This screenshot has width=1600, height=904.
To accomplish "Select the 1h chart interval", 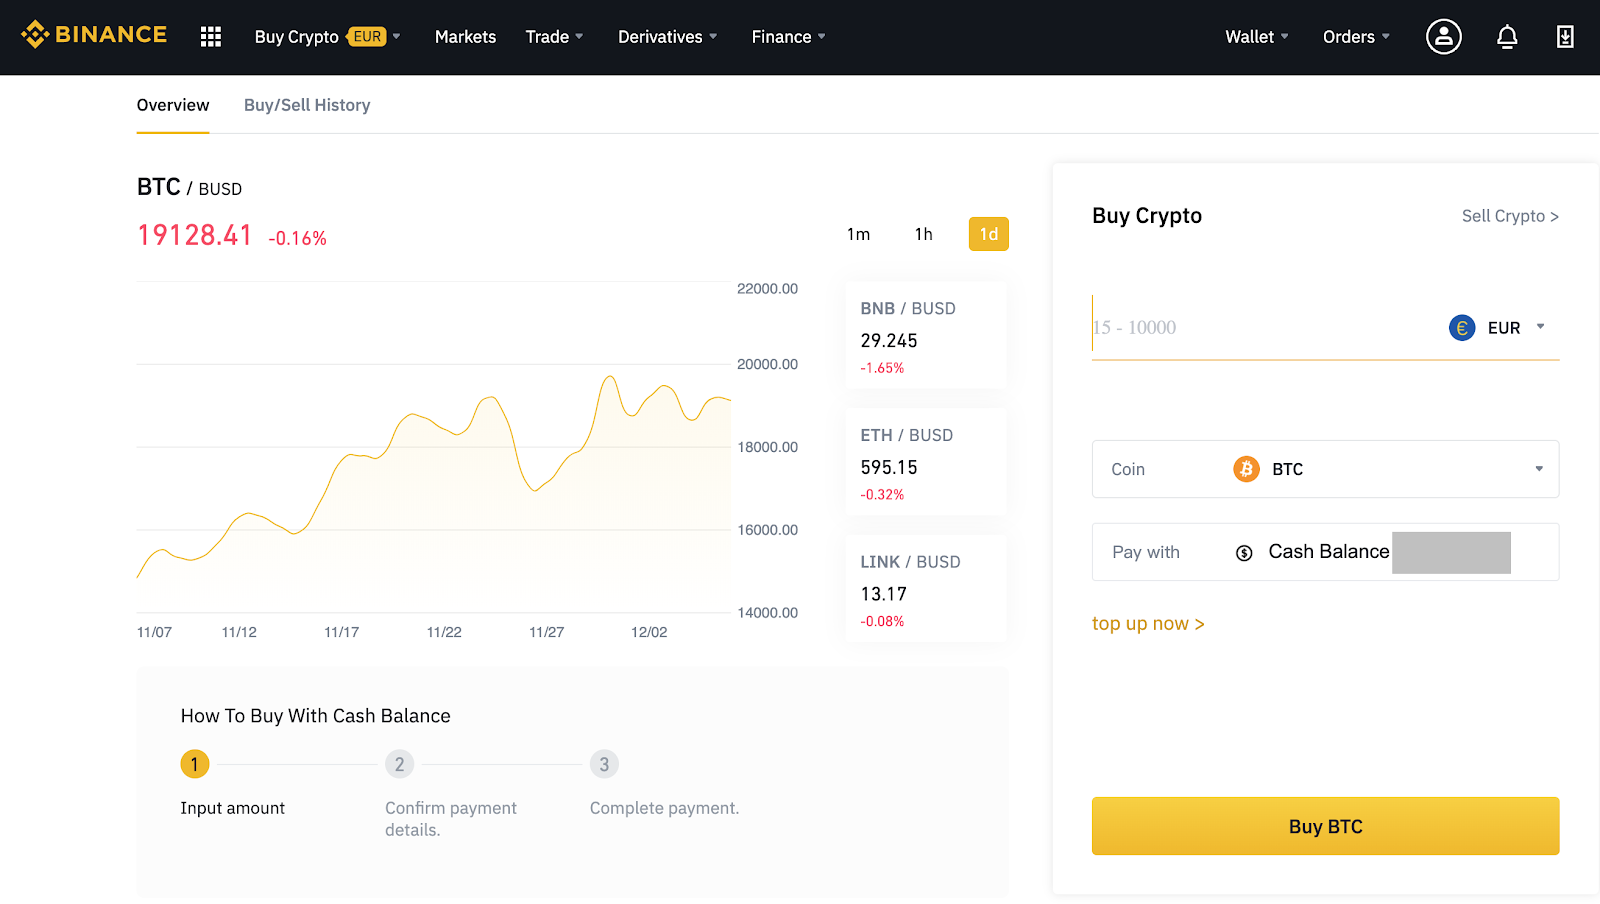I will point(923,234).
